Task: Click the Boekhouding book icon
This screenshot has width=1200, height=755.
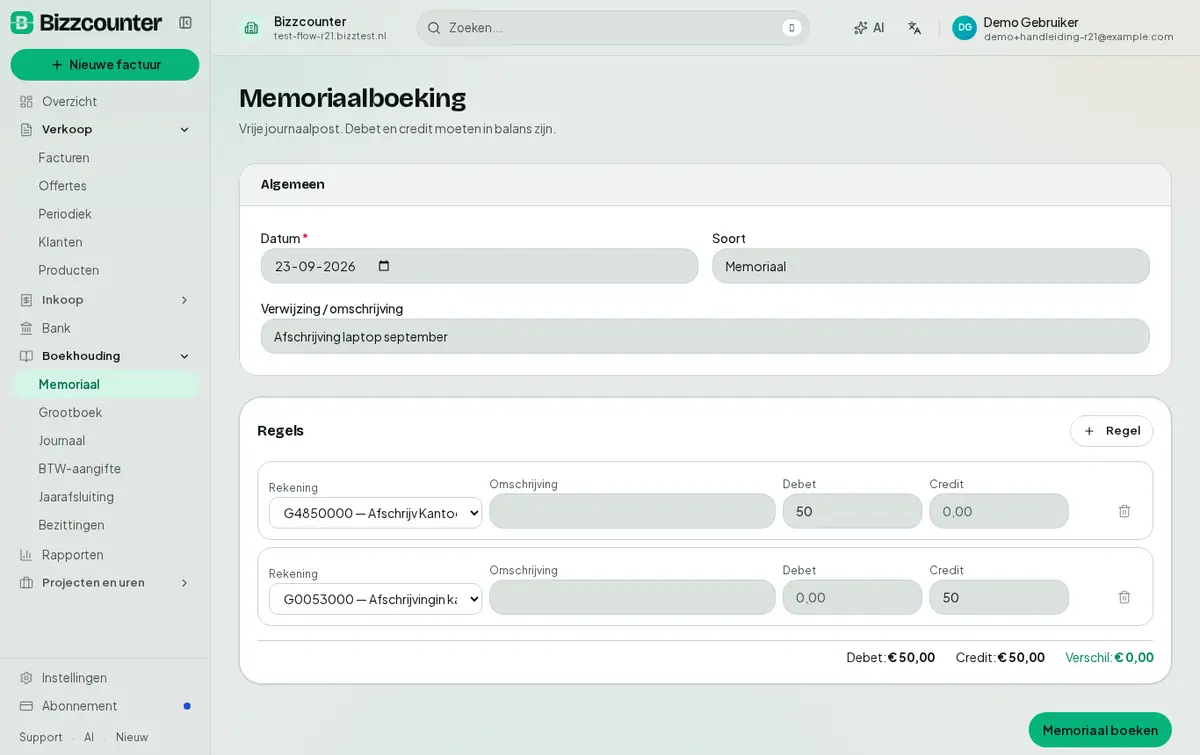Action: [27, 356]
